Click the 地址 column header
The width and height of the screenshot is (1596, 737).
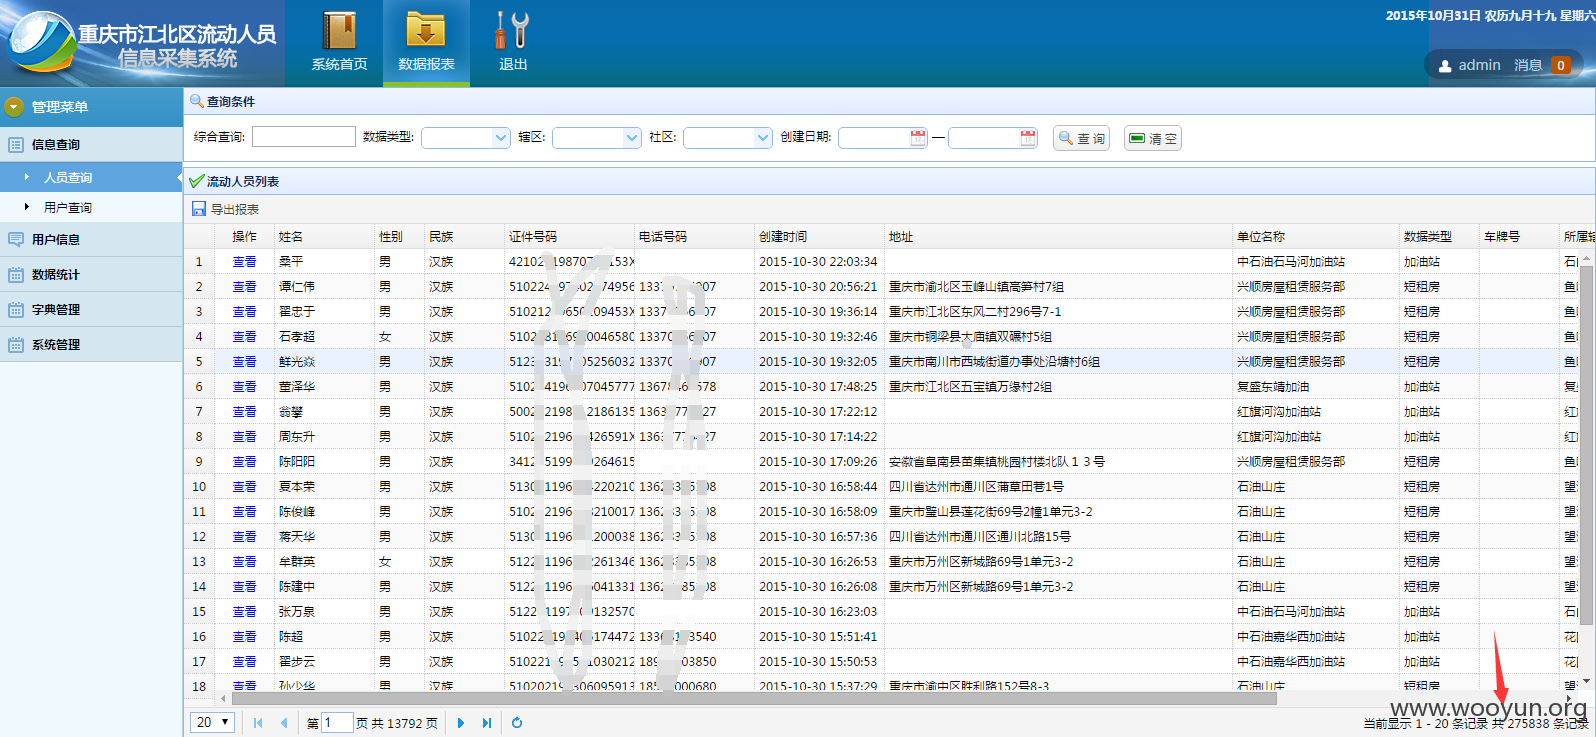tap(1058, 237)
